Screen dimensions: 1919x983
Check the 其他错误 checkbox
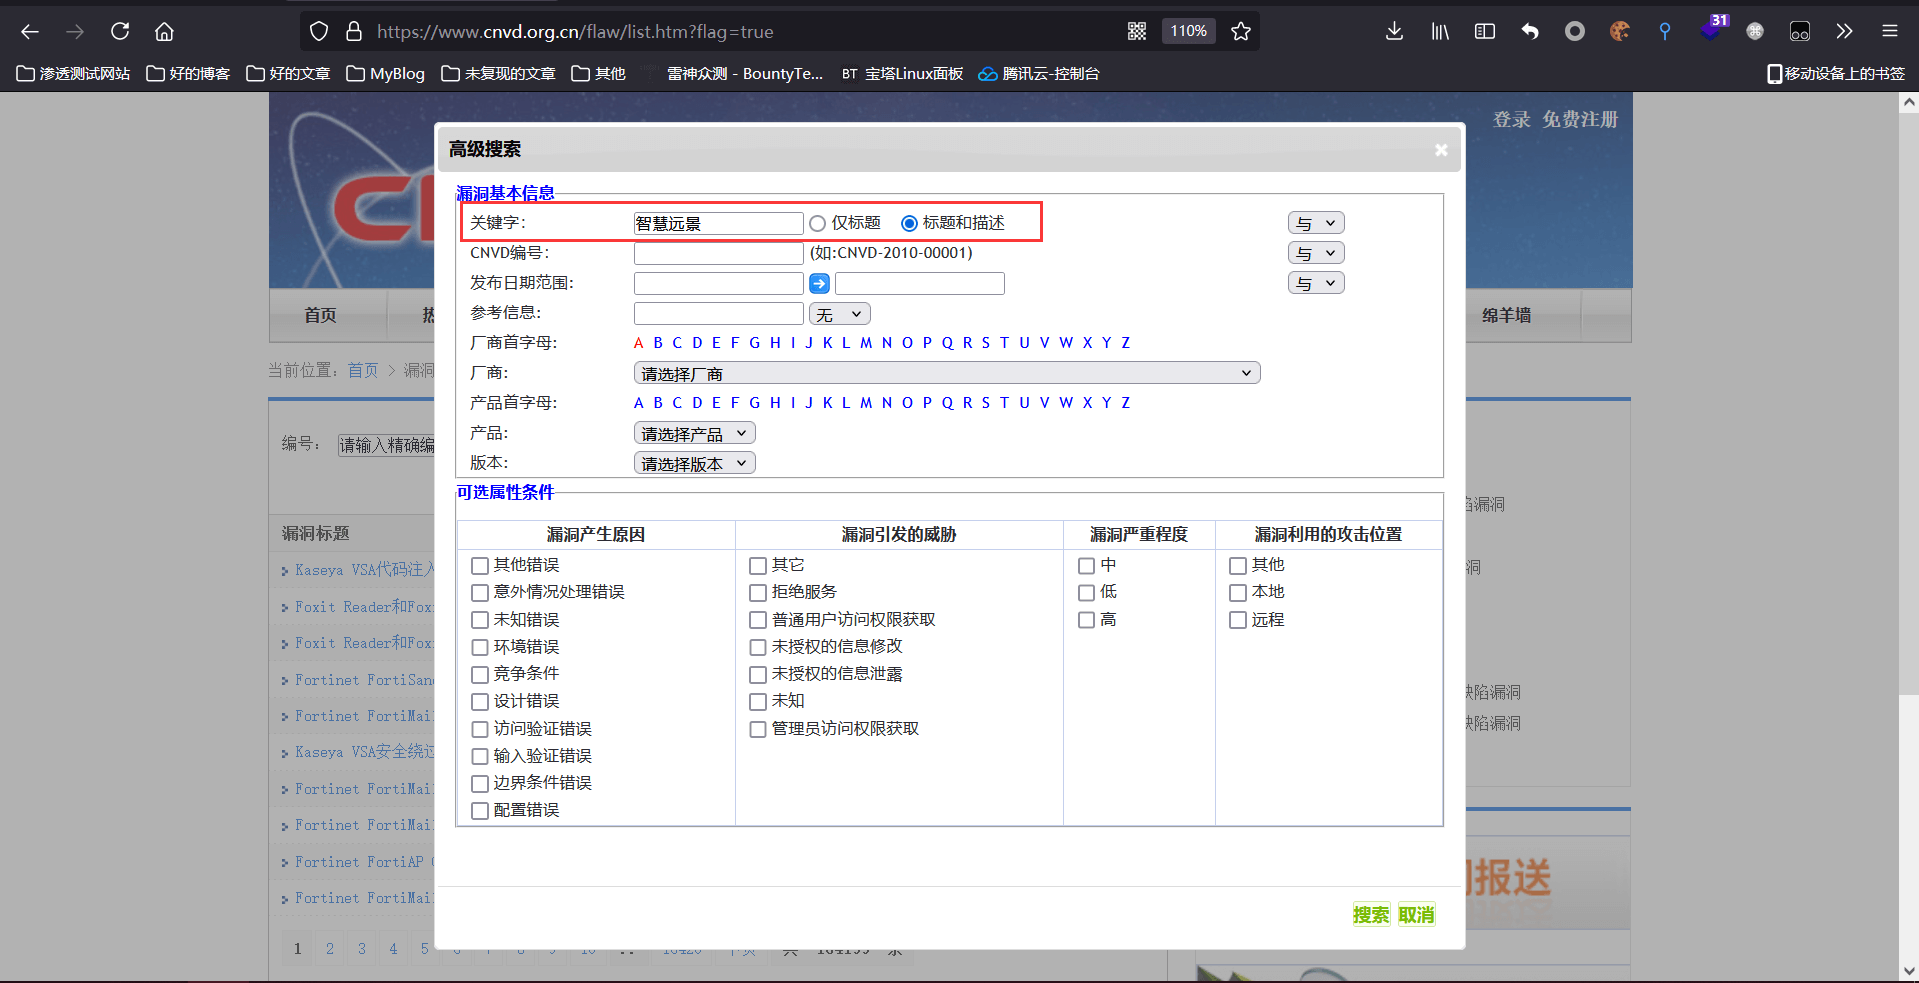tap(480, 565)
